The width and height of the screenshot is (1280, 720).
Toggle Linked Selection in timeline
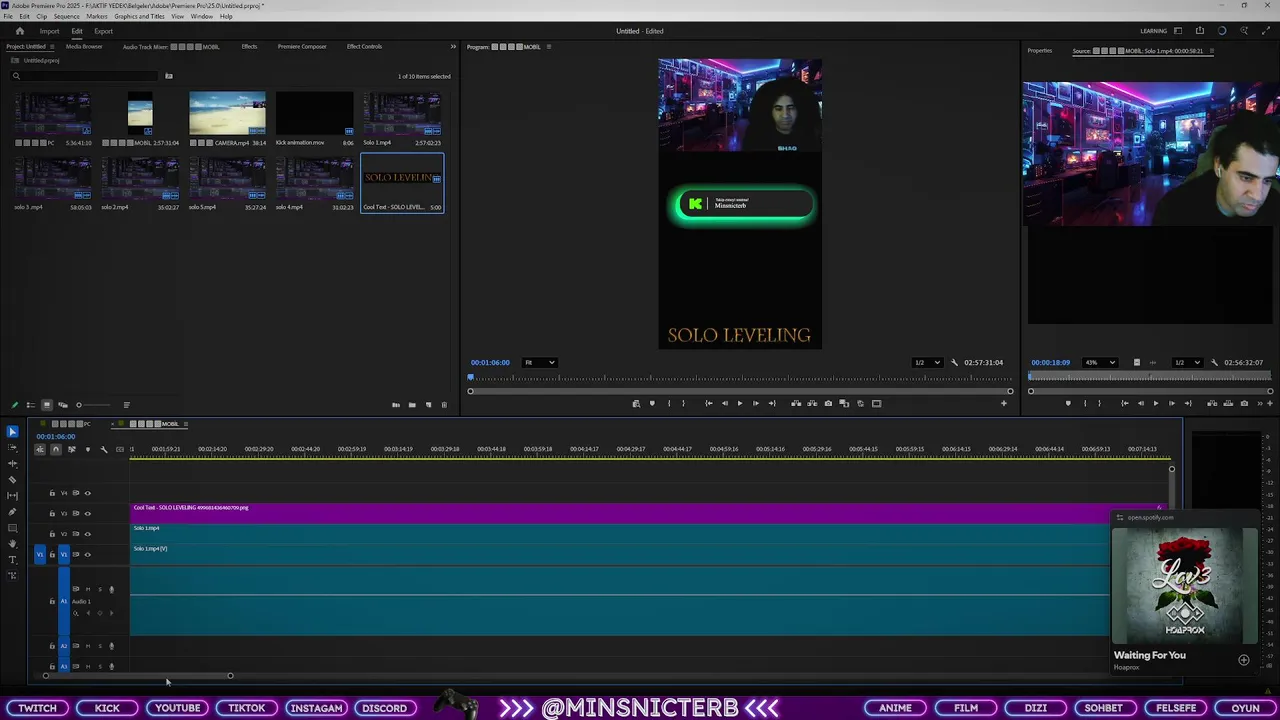pos(72,449)
